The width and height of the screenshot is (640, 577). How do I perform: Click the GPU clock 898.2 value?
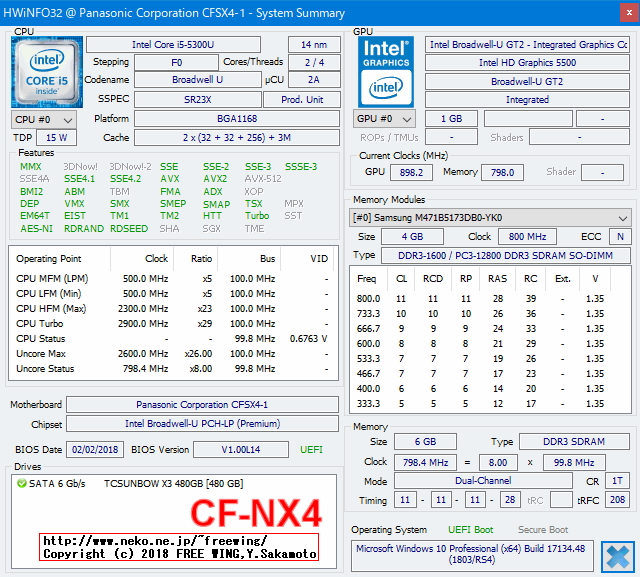411,172
